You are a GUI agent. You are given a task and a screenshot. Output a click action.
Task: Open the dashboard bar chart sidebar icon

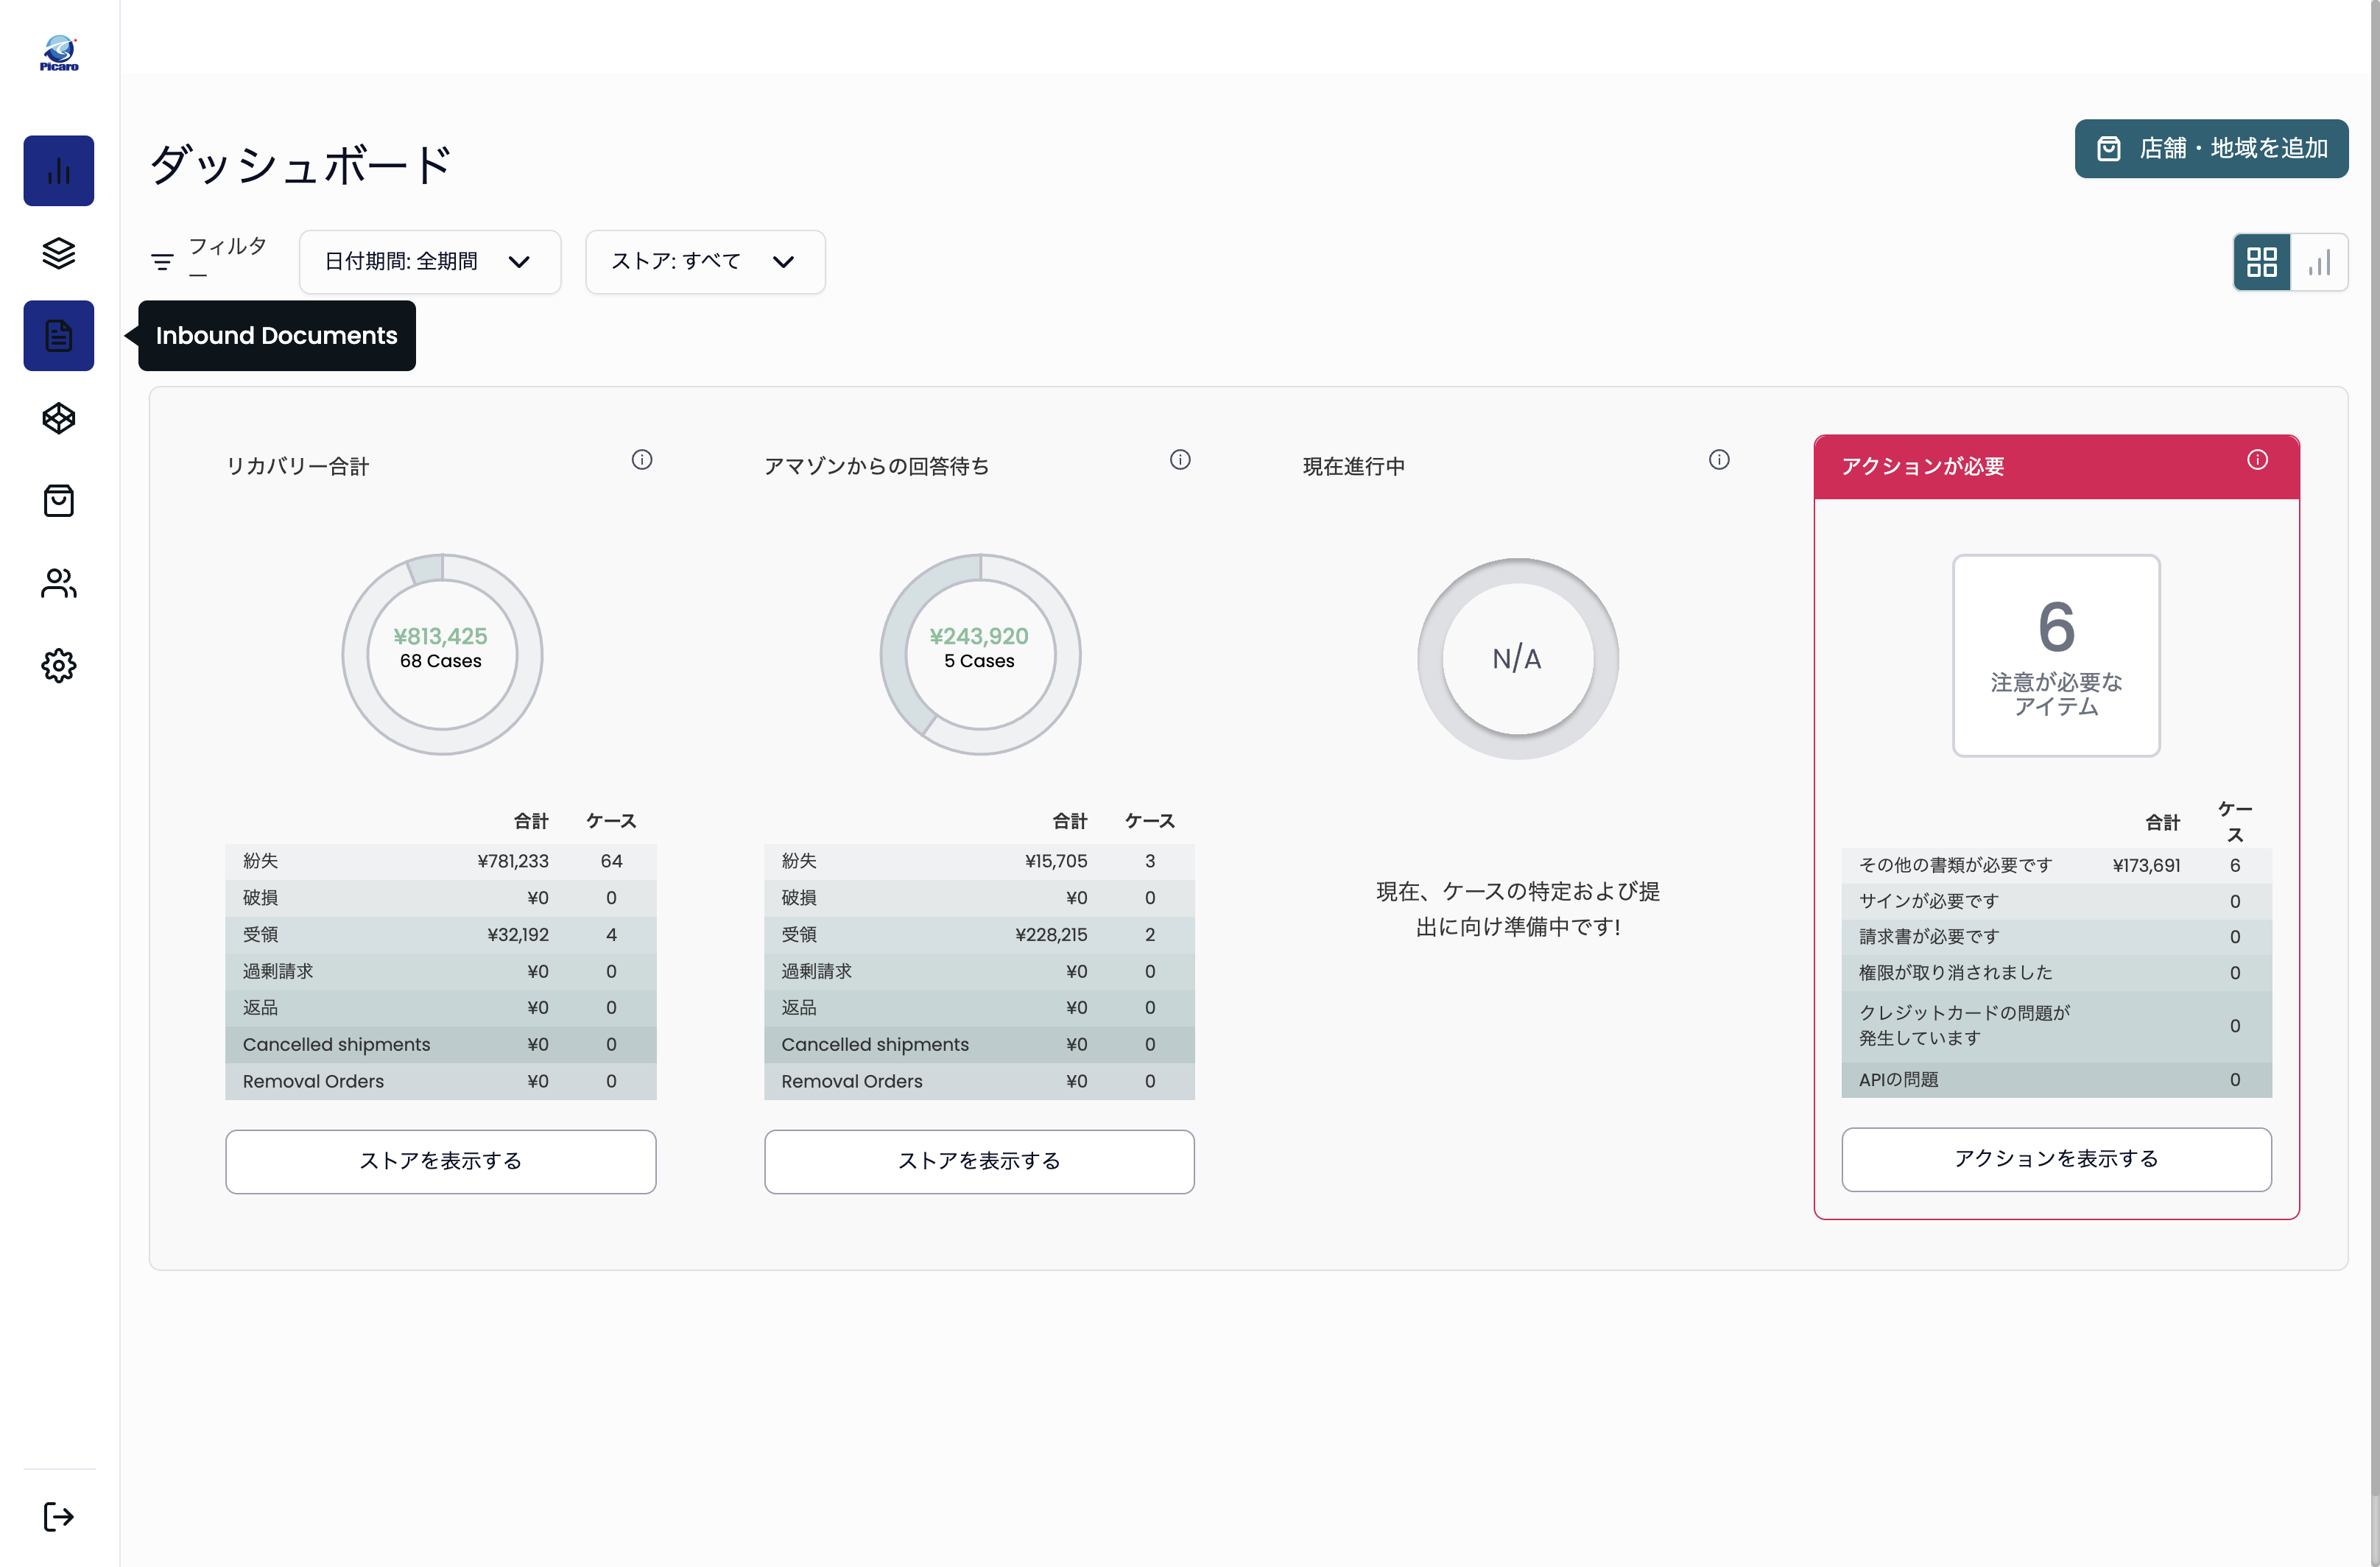click(x=59, y=171)
